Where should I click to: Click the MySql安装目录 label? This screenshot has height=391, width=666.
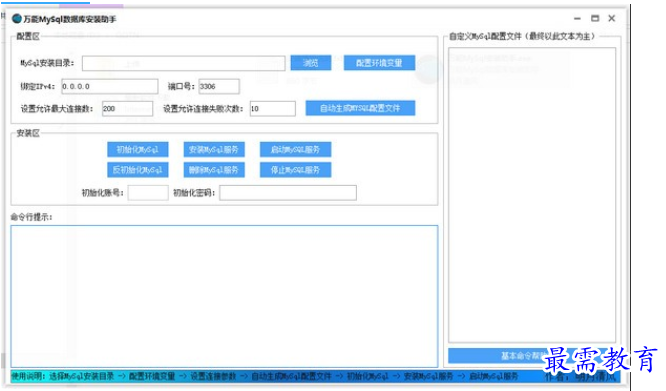[47, 63]
